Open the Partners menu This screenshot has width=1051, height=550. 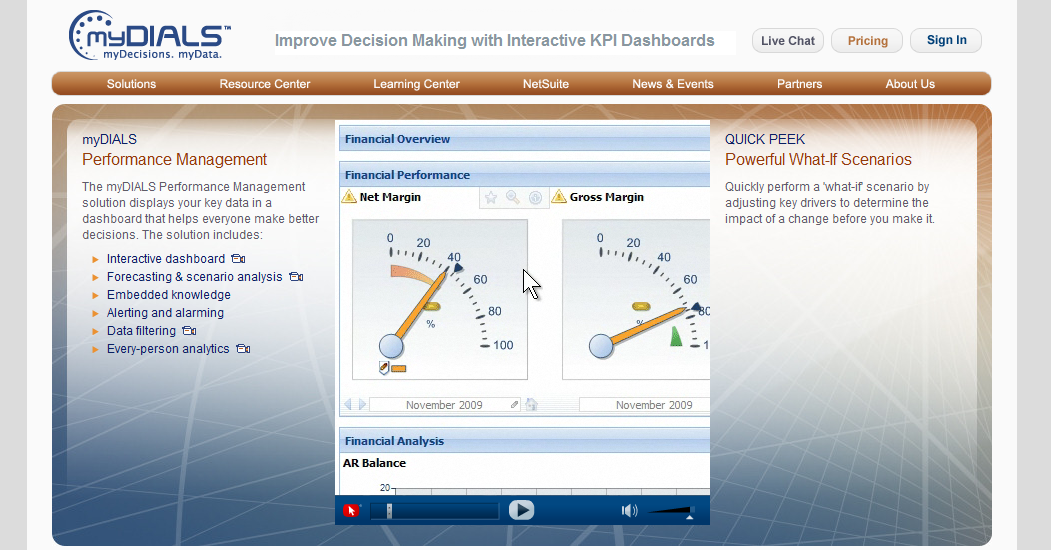(800, 84)
